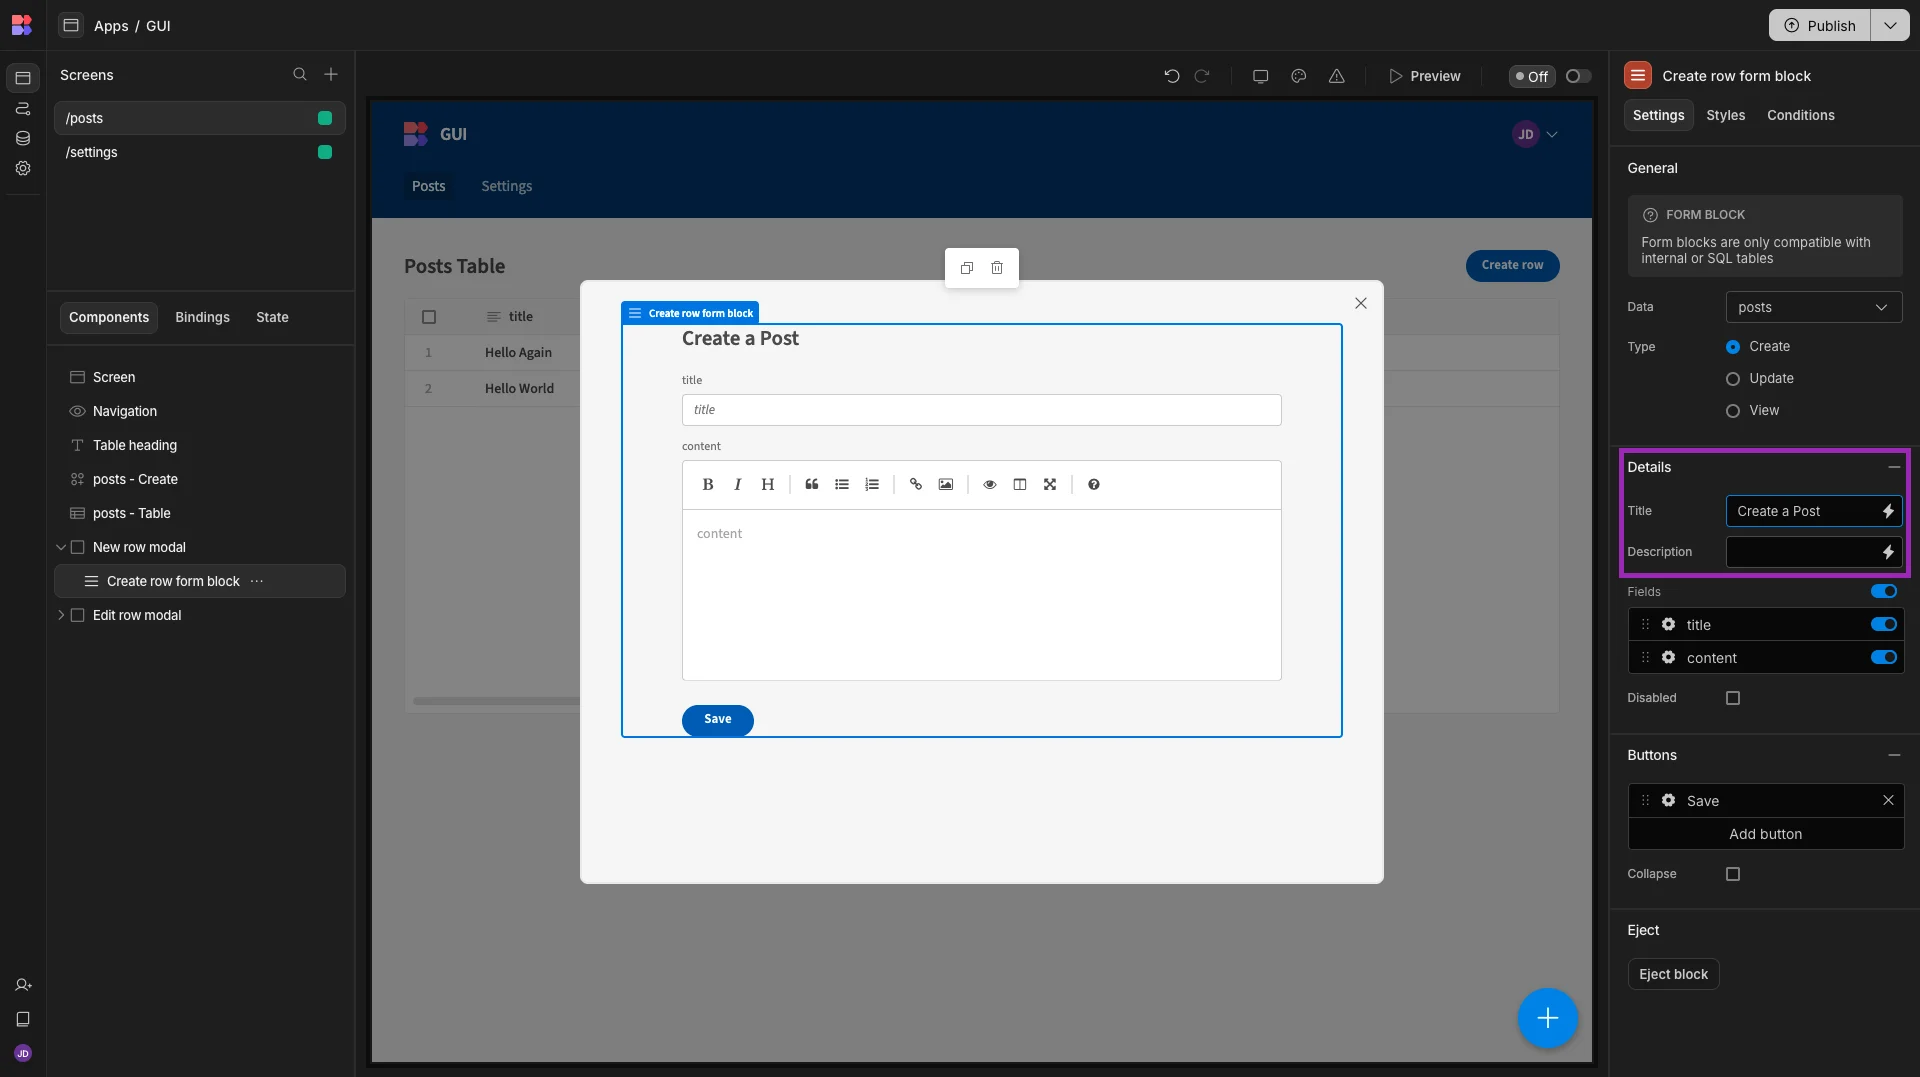Open settings gear for the title field
The height and width of the screenshot is (1077, 1920).
[1669, 625]
